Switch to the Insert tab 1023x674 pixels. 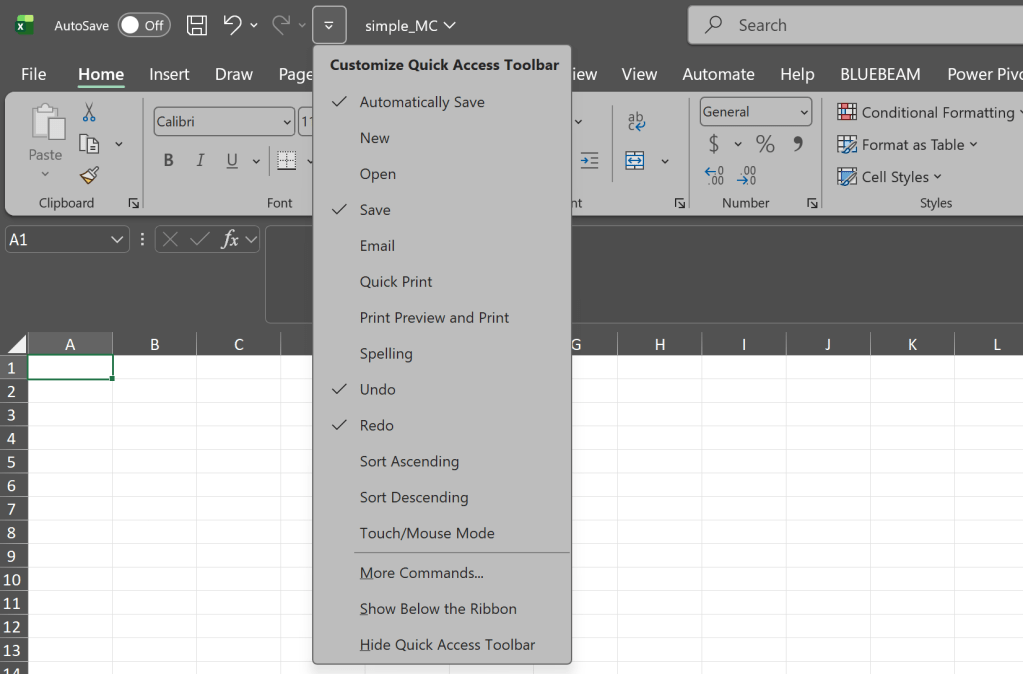(x=169, y=74)
